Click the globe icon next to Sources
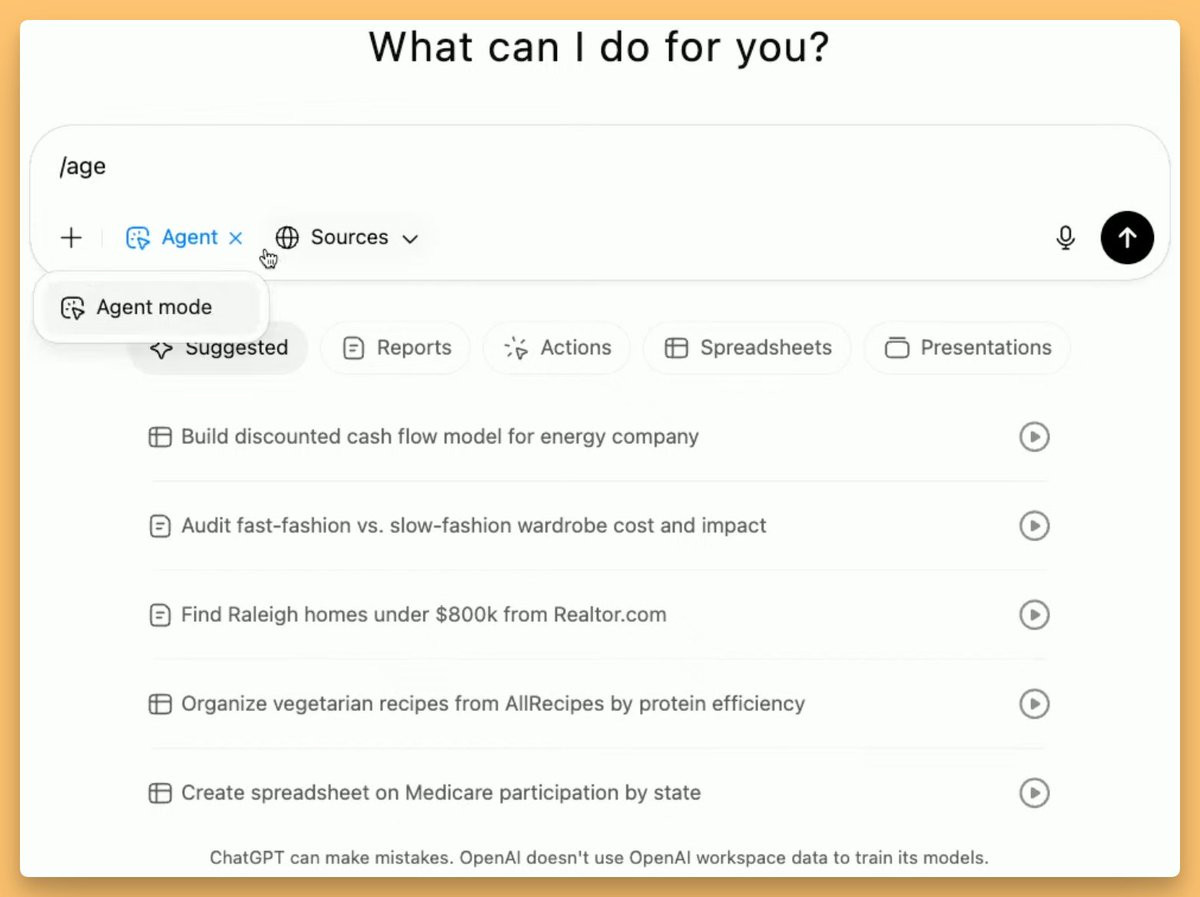 (287, 238)
